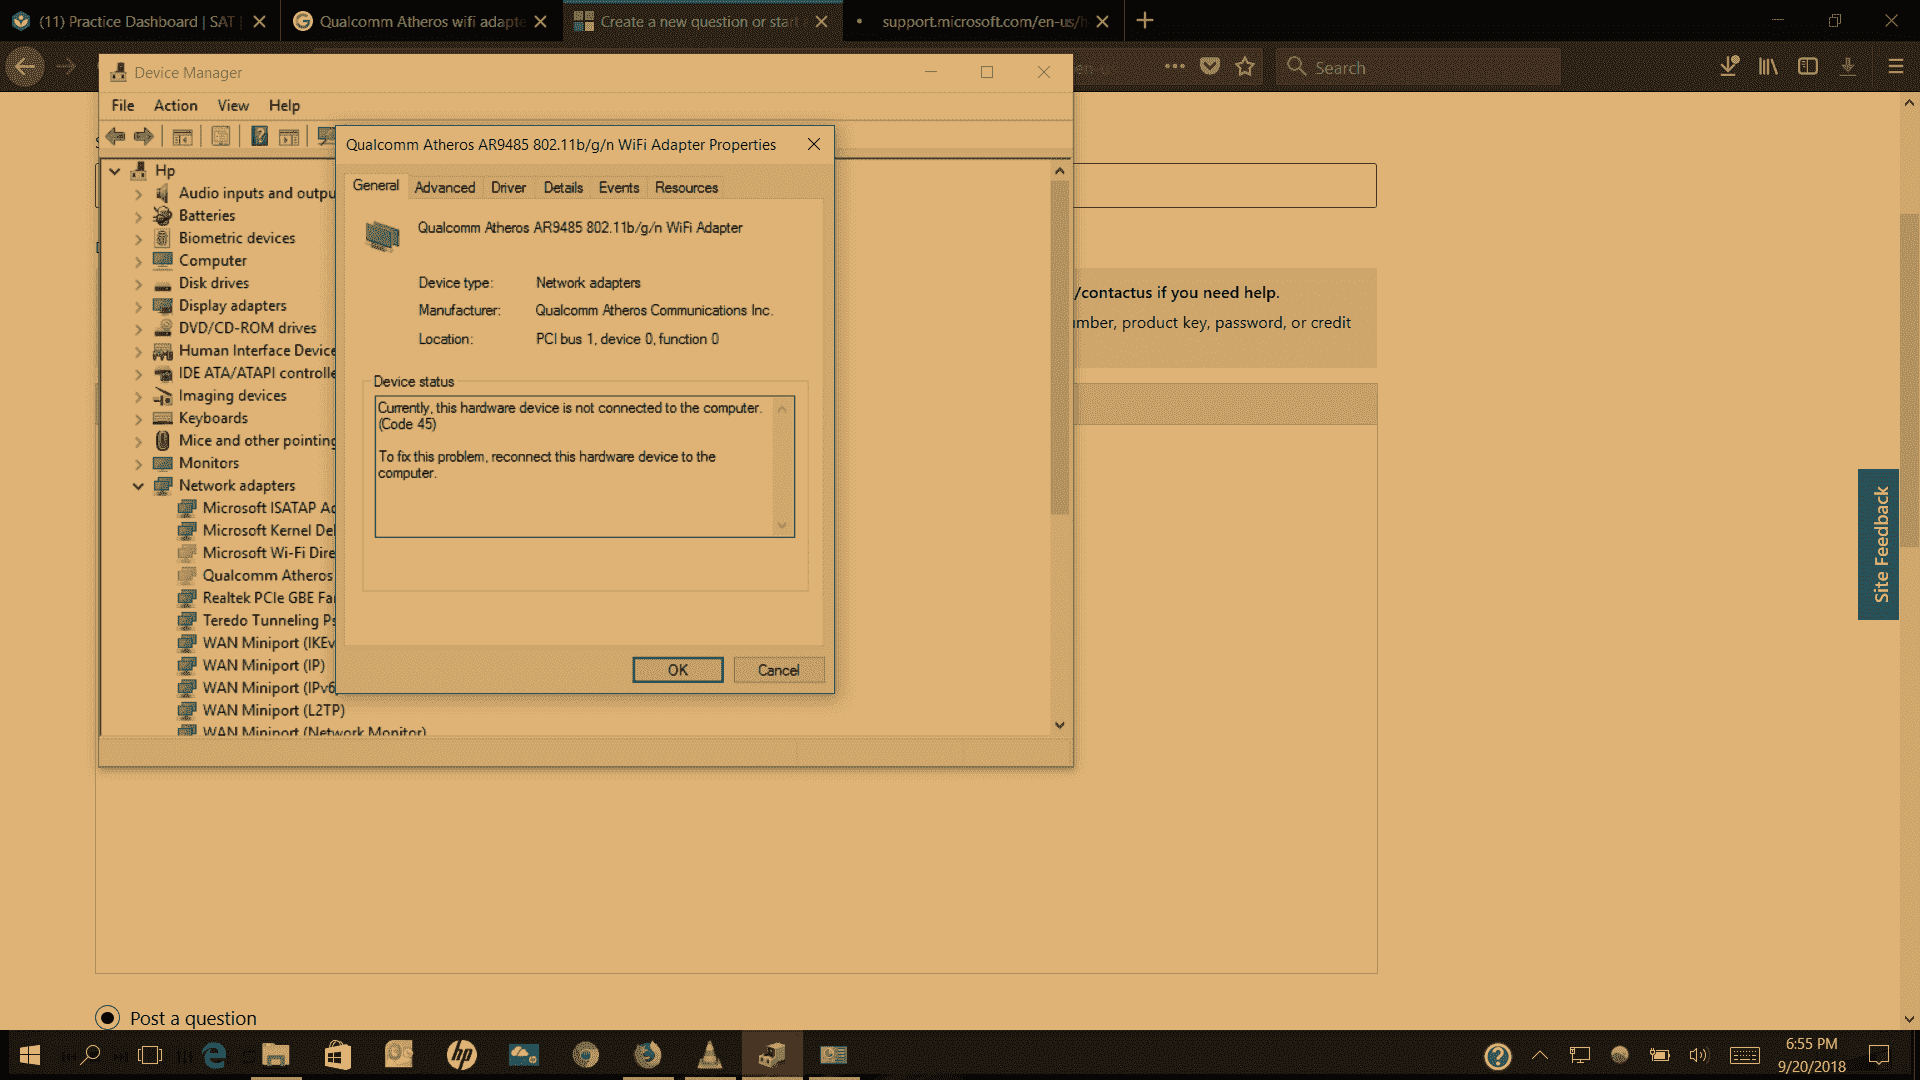Expand the Batteries node
The height and width of the screenshot is (1080, 1920).
tap(138, 216)
